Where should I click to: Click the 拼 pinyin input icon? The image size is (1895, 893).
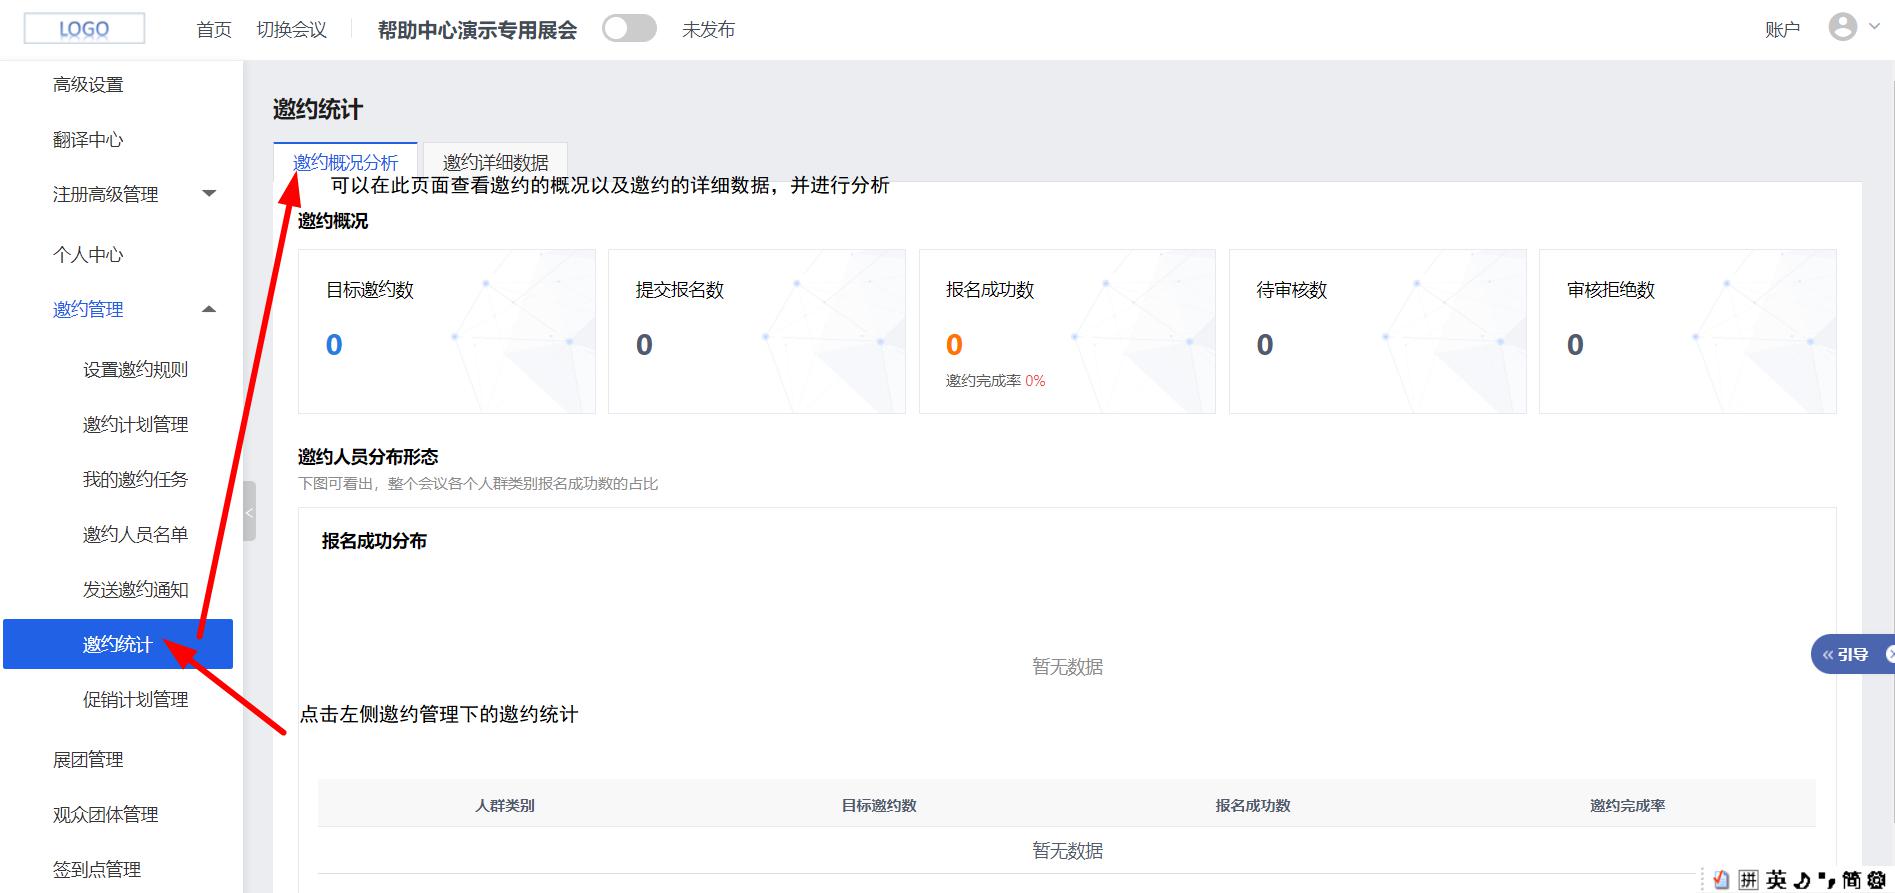coord(1748,880)
